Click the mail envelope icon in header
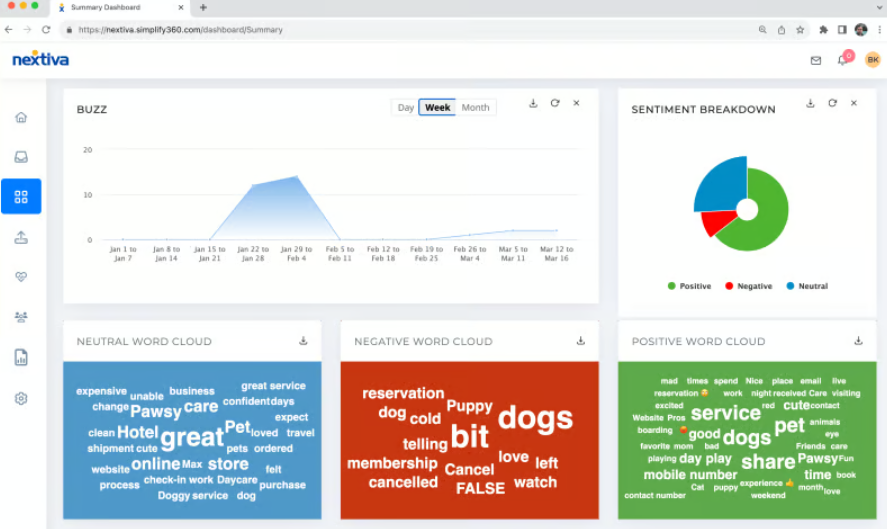The height and width of the screenshot is (529, 887). pos(816,61)
